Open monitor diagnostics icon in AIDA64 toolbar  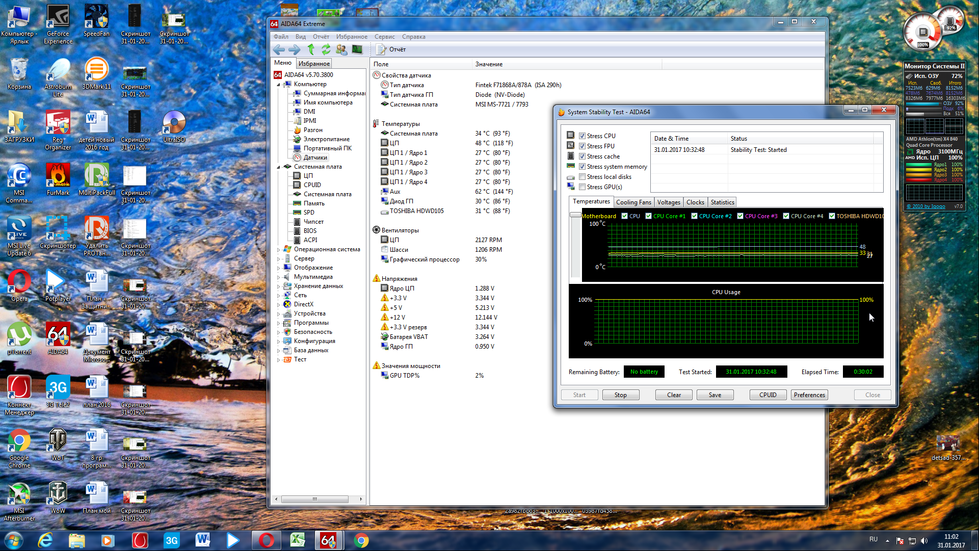pyautogui.click(x=357, y=49)
